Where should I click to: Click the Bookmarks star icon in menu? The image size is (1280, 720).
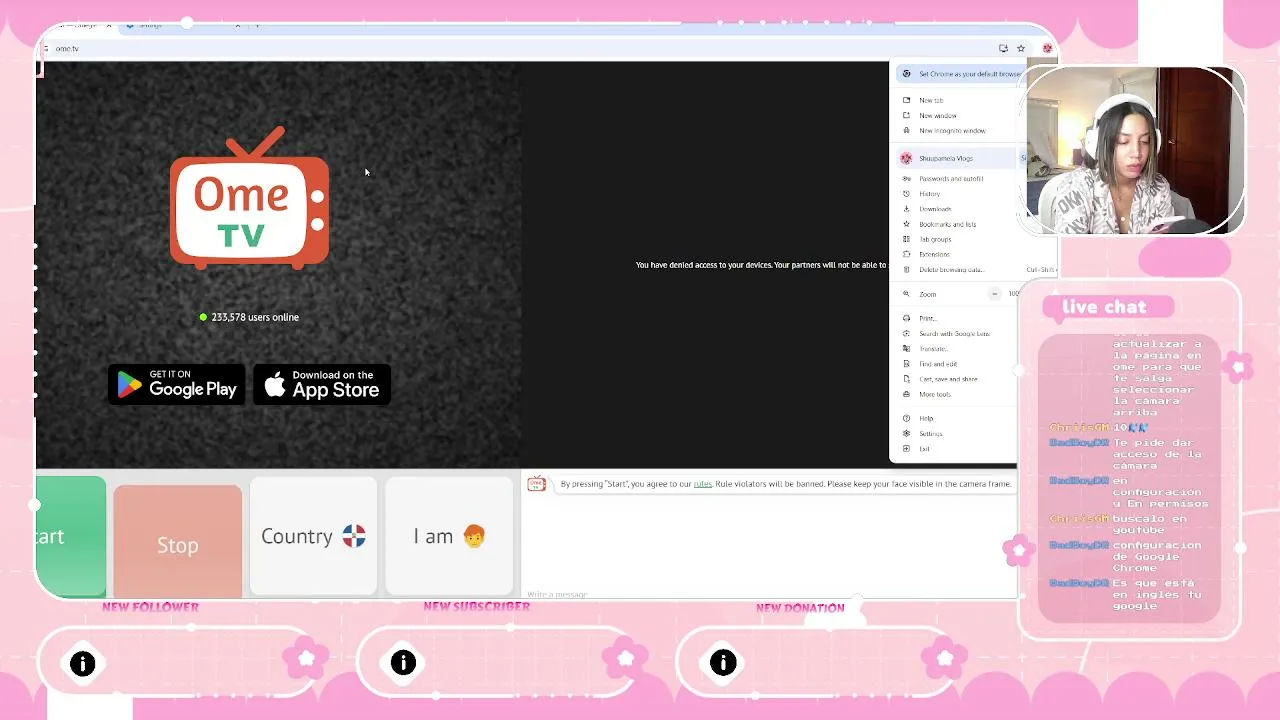coord(907,224)
